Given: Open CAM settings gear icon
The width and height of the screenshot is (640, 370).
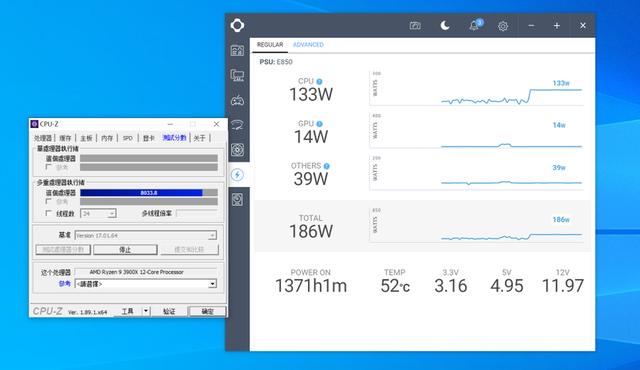Looking at the screenshot, I should pyautogui.click(x=503, y=26).
